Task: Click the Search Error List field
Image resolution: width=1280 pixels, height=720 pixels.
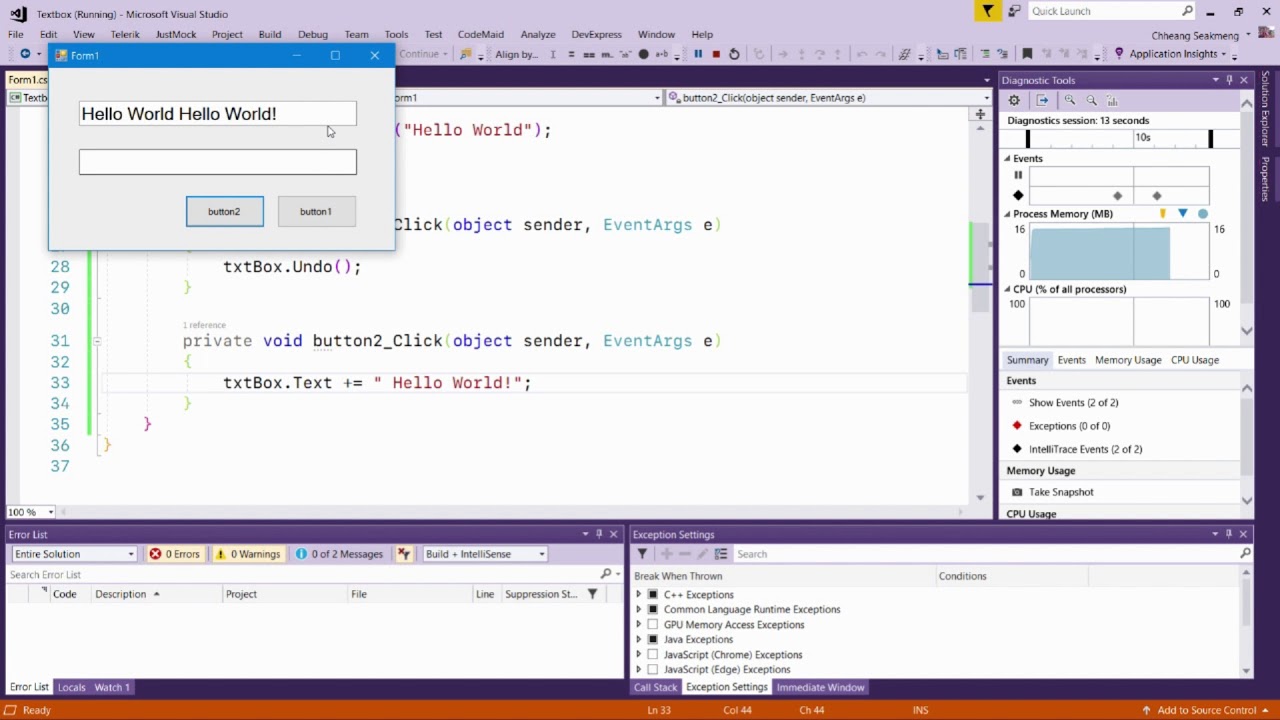Action: [x=301, y=574]
